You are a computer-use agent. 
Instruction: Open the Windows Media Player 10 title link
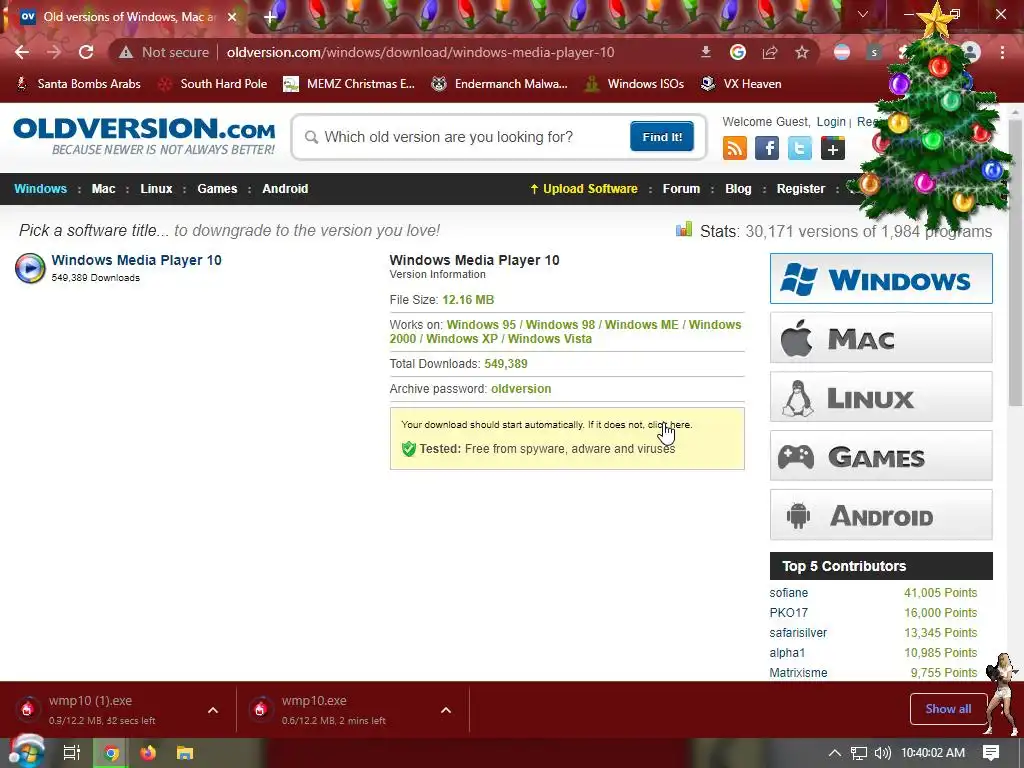point(136,260)
